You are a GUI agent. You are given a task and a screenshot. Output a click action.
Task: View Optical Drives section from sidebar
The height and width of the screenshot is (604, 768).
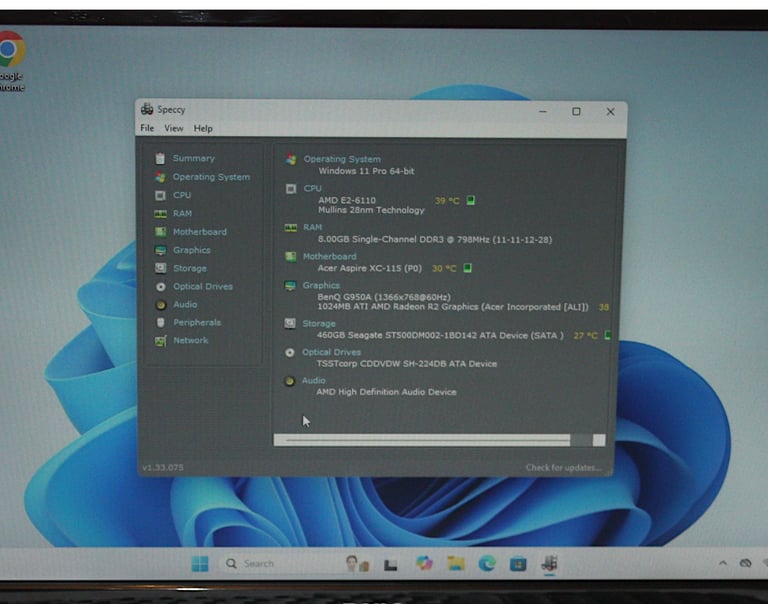point(203,286)
